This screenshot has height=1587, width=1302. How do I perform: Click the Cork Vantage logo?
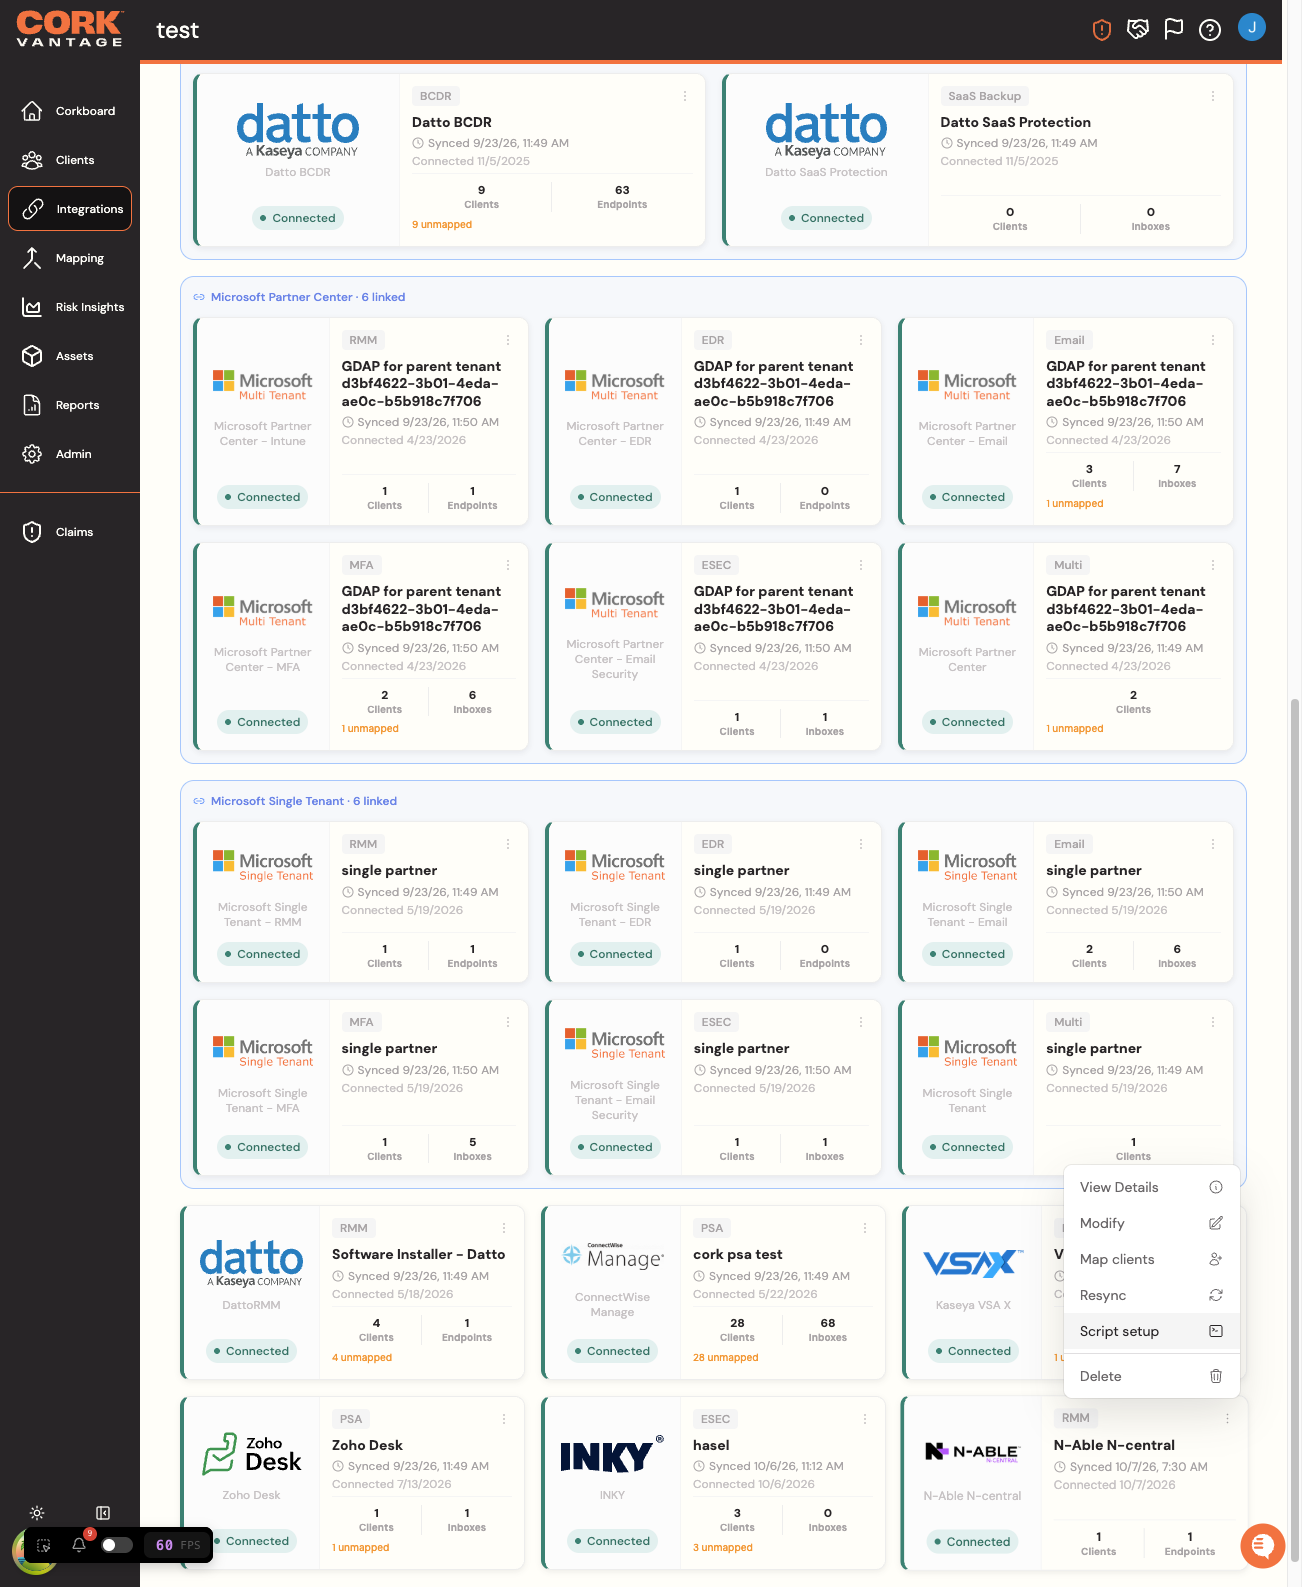tap(70, 28)
